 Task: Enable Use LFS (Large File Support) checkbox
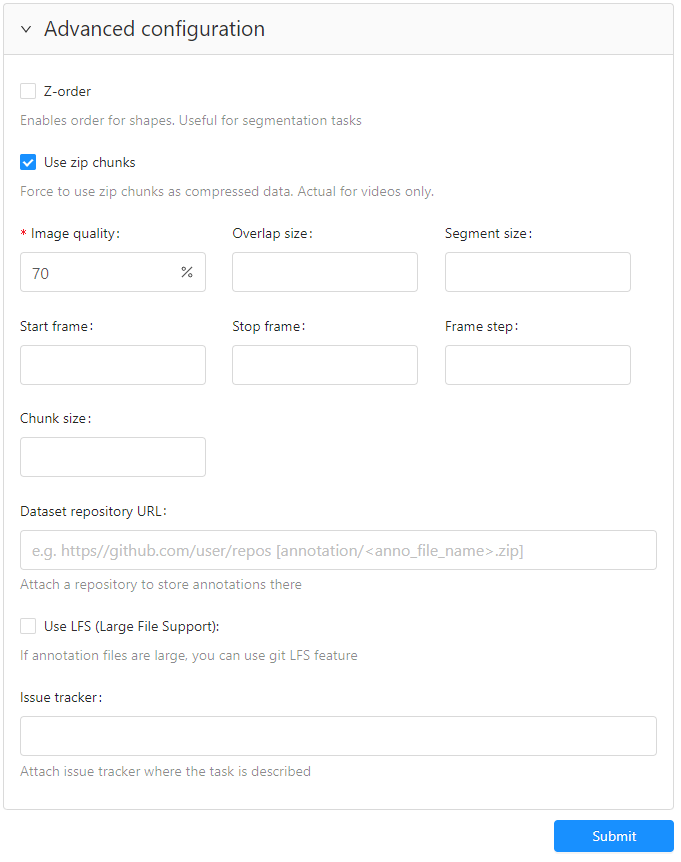pos(28,627)
